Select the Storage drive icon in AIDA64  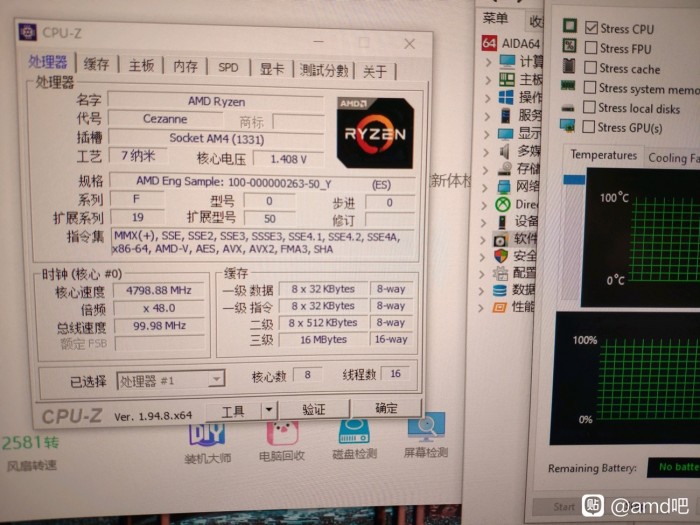[x=504, y=169]
